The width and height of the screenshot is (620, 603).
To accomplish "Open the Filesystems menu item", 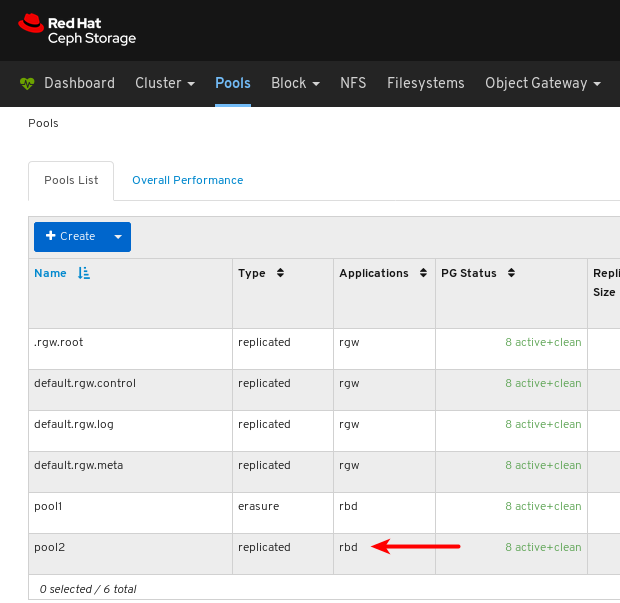I will [426, 84].
